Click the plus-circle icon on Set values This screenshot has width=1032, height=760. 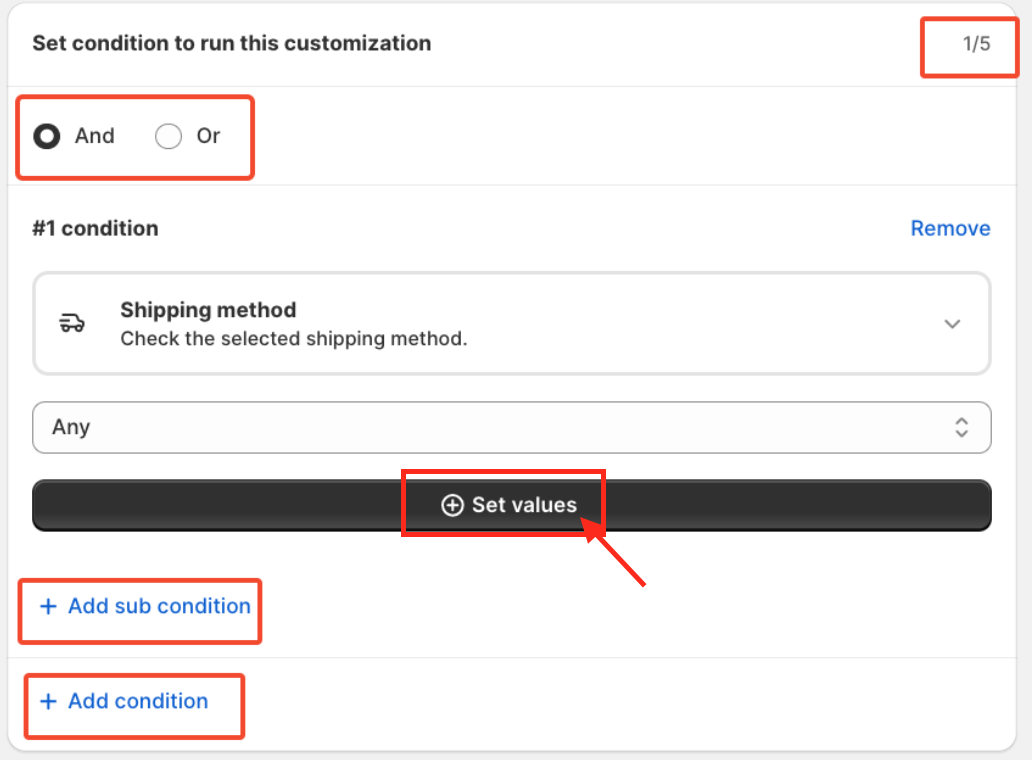pyautogui.click(x=452, y=506)
